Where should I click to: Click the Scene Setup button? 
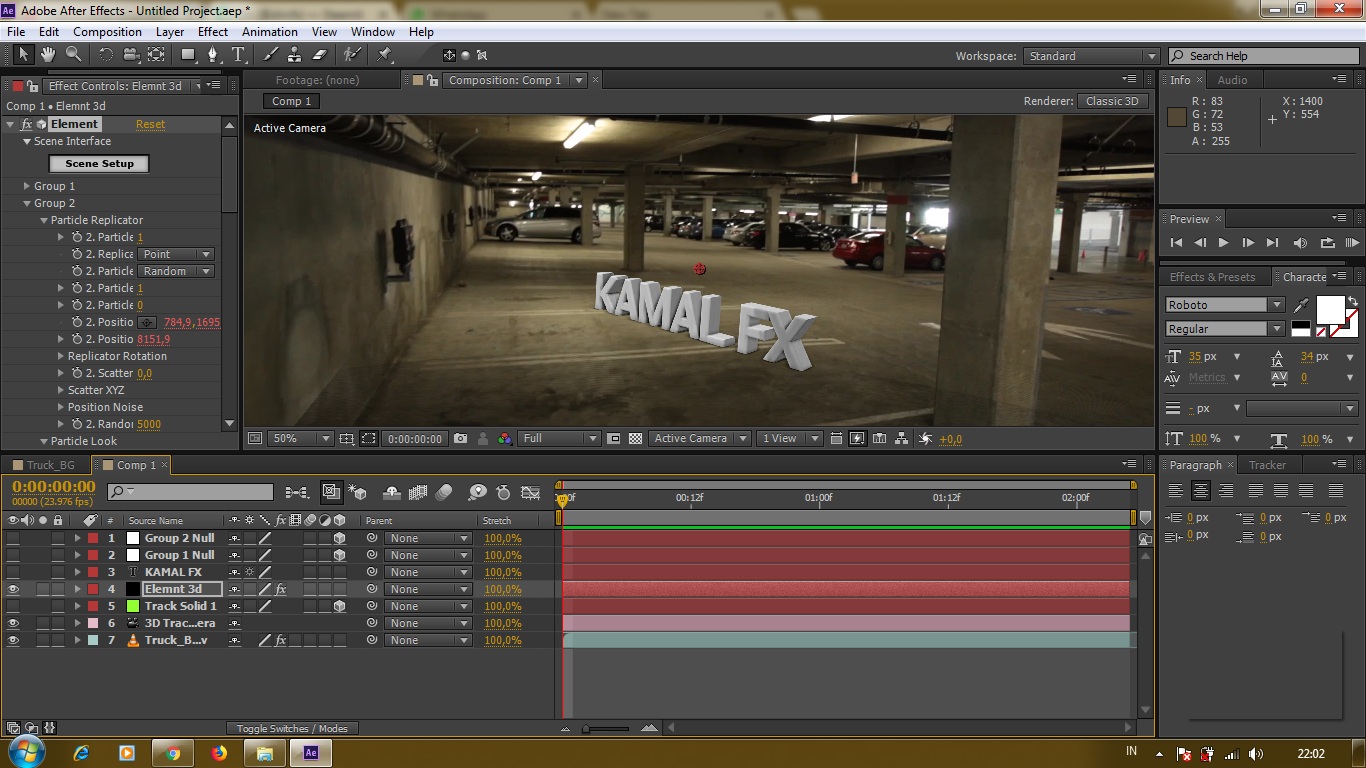click(99, 163)
